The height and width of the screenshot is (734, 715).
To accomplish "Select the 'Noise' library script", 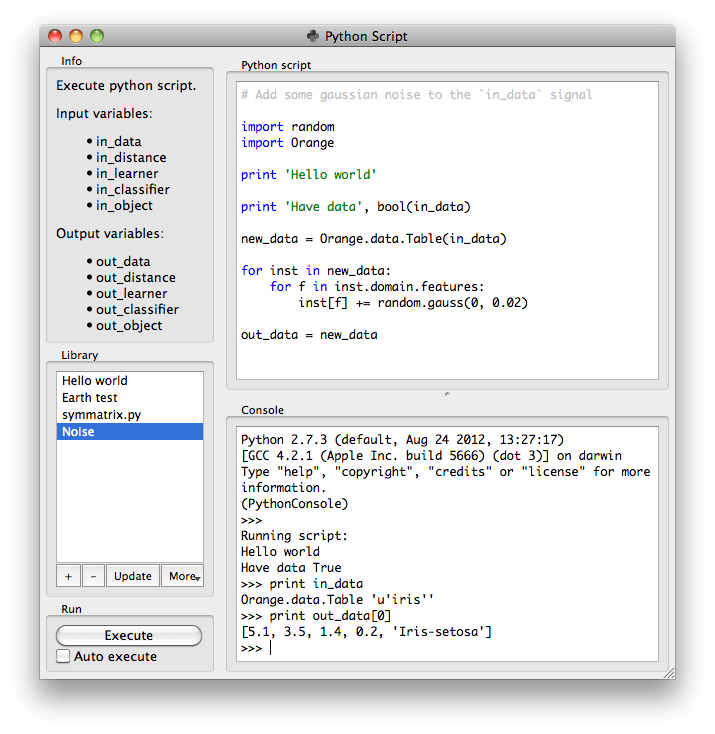I will [x=130, y=432].
